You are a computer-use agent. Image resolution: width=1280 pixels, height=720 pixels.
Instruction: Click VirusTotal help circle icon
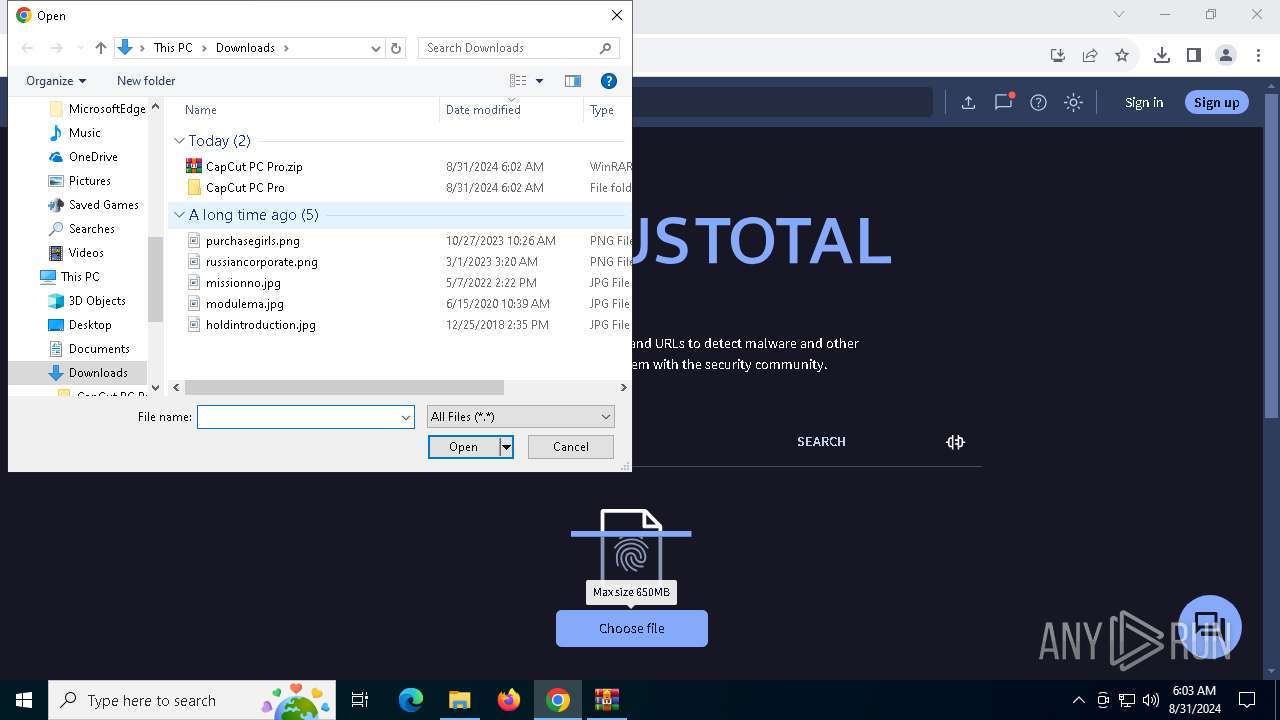tap(1038, 102)
